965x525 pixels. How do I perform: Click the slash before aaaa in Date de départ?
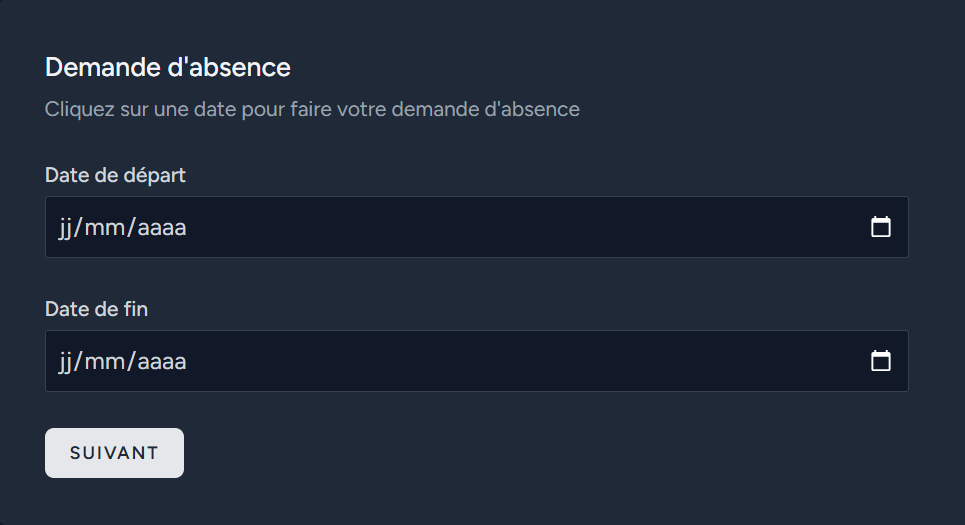[131, 228]
